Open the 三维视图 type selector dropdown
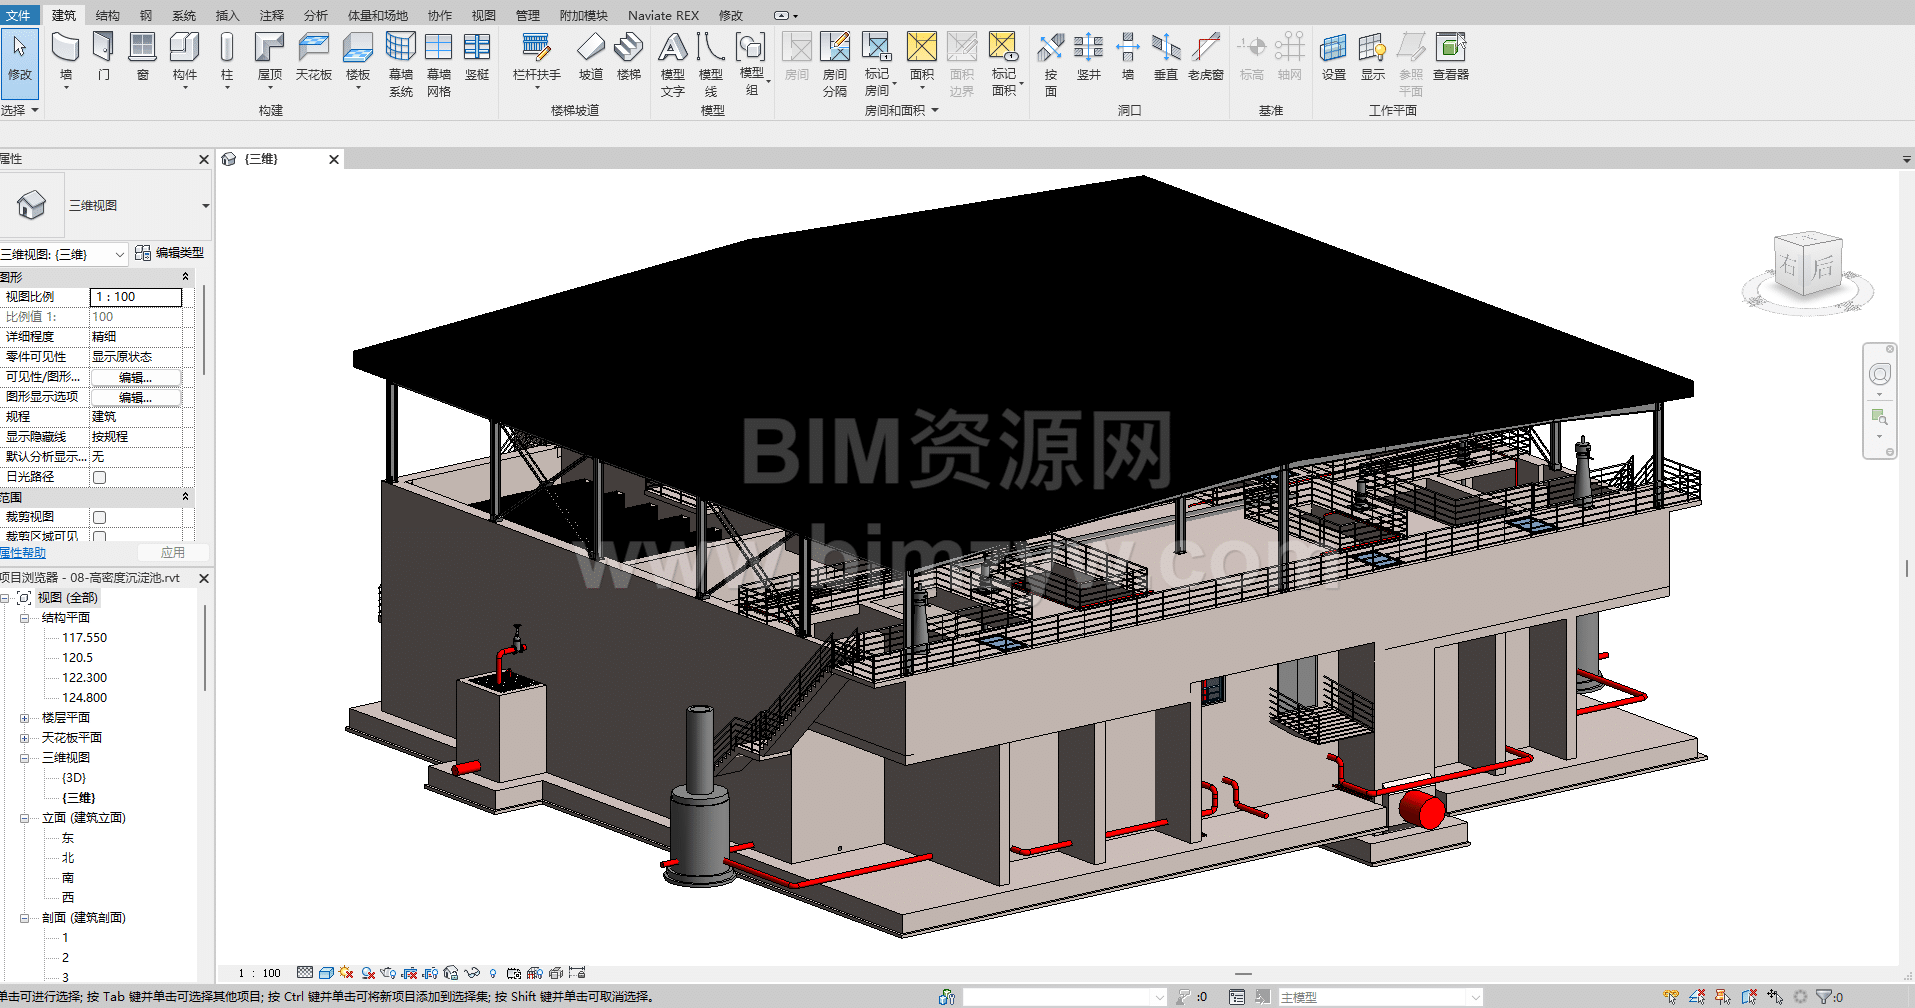Viewport: 1915px width, 1008px height. click(206, 206)
